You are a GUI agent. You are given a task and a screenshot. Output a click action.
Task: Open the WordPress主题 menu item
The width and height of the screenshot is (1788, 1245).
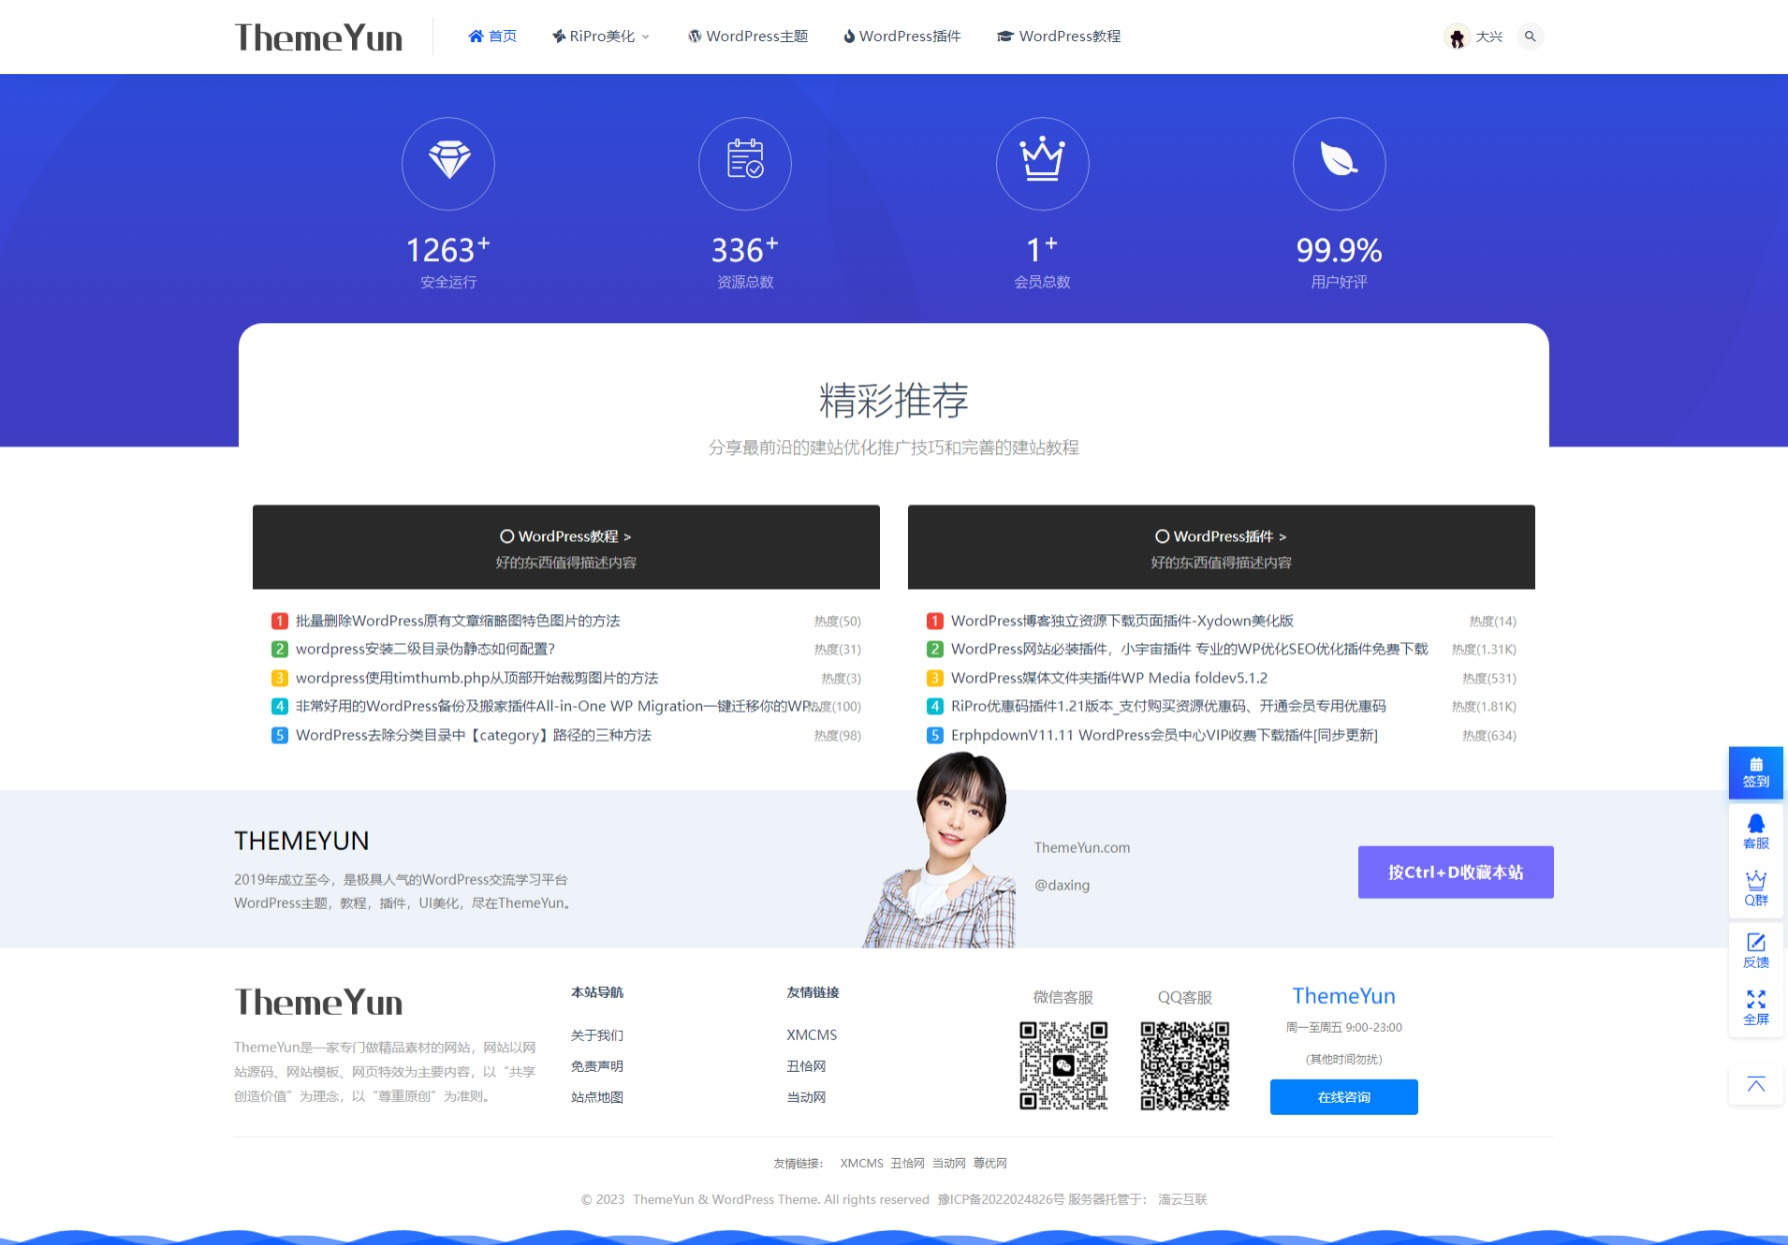[748, 37]
